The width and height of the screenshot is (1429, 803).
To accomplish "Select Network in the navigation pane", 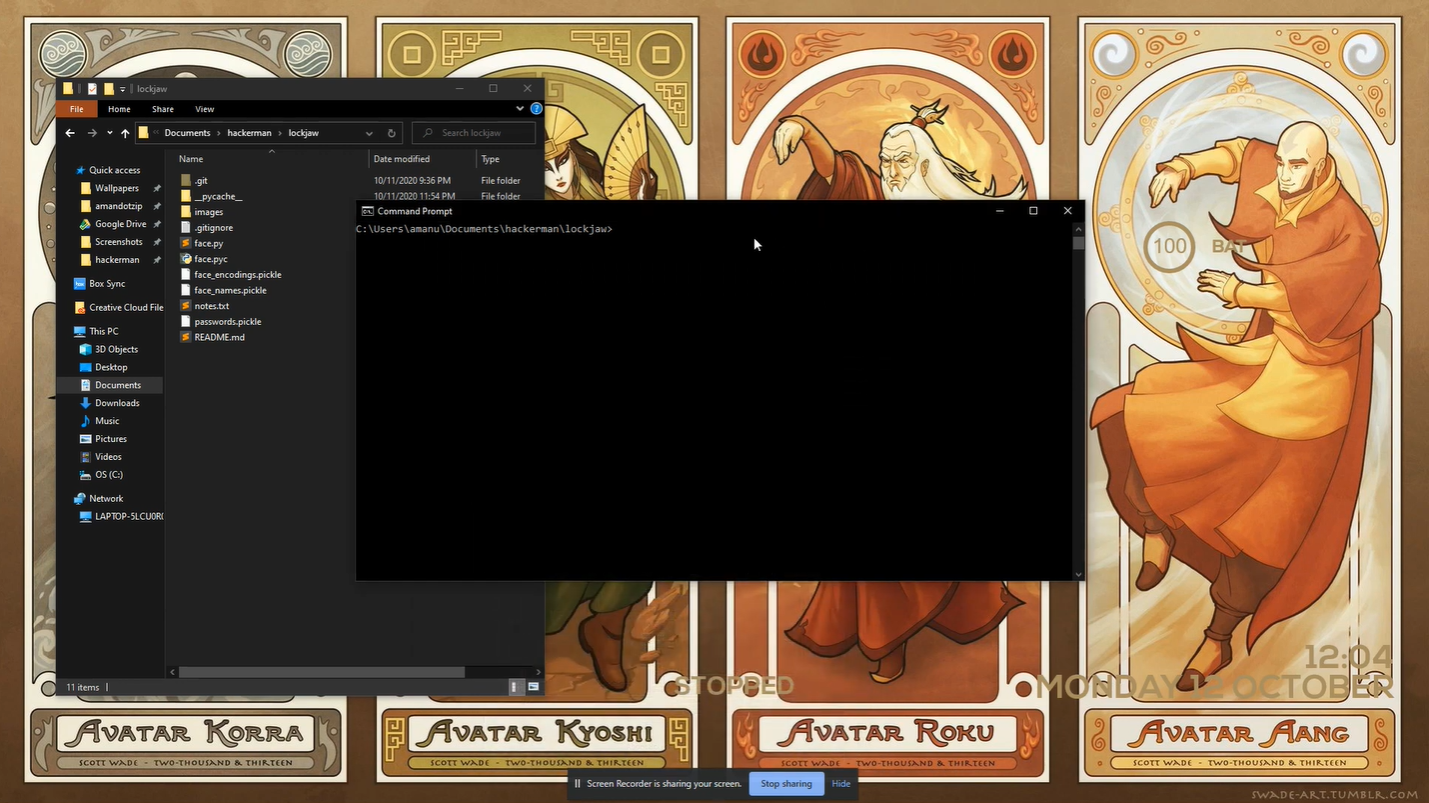I will pyautogui.click(x=106, y=498).
